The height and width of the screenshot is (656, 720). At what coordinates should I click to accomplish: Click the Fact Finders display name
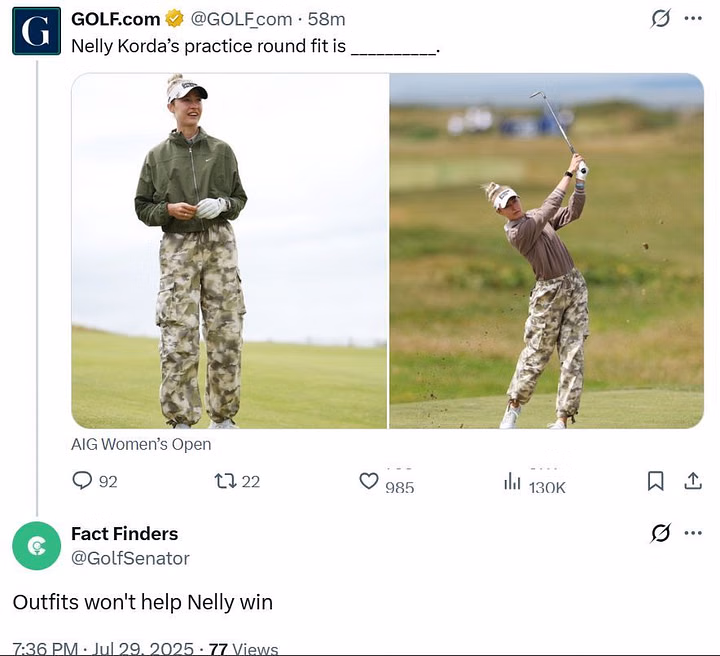tap(124, 533)
